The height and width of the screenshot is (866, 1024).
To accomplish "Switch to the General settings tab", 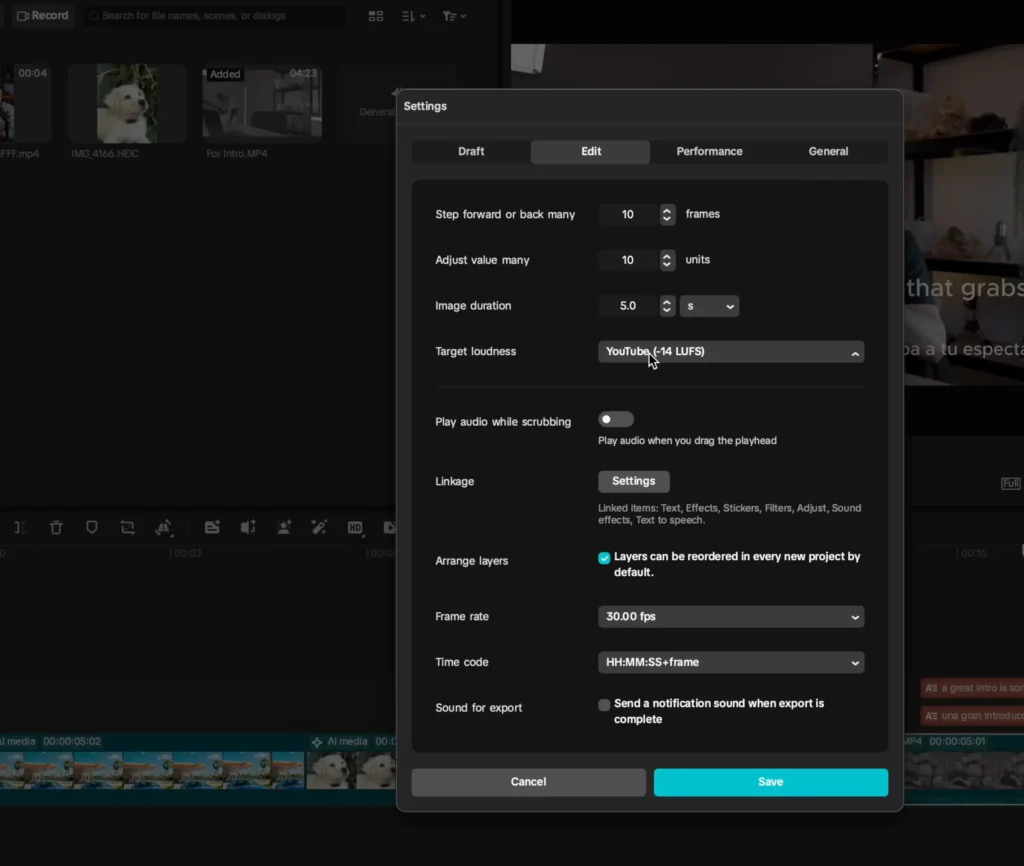I will tap(828, 152).
